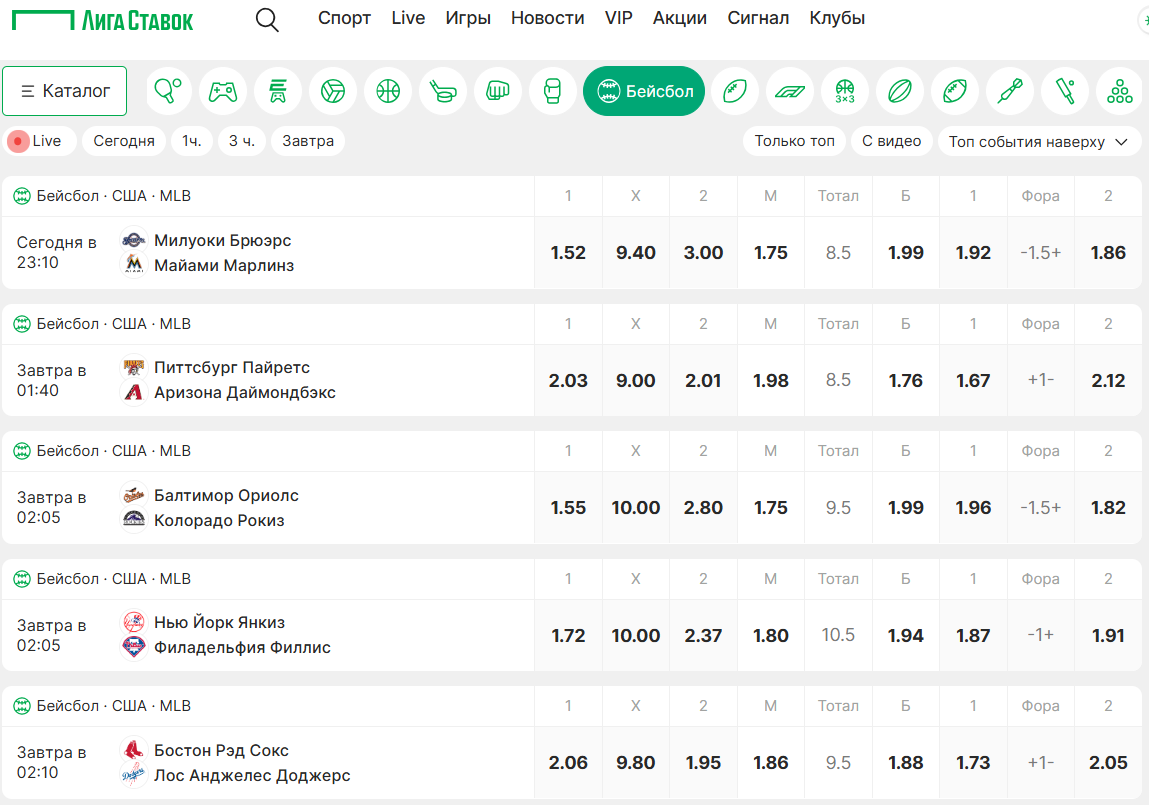Viewport: 1149px width, 805px height.
Task: Select the basketball sport icon
Action: [x=388, y=91]
